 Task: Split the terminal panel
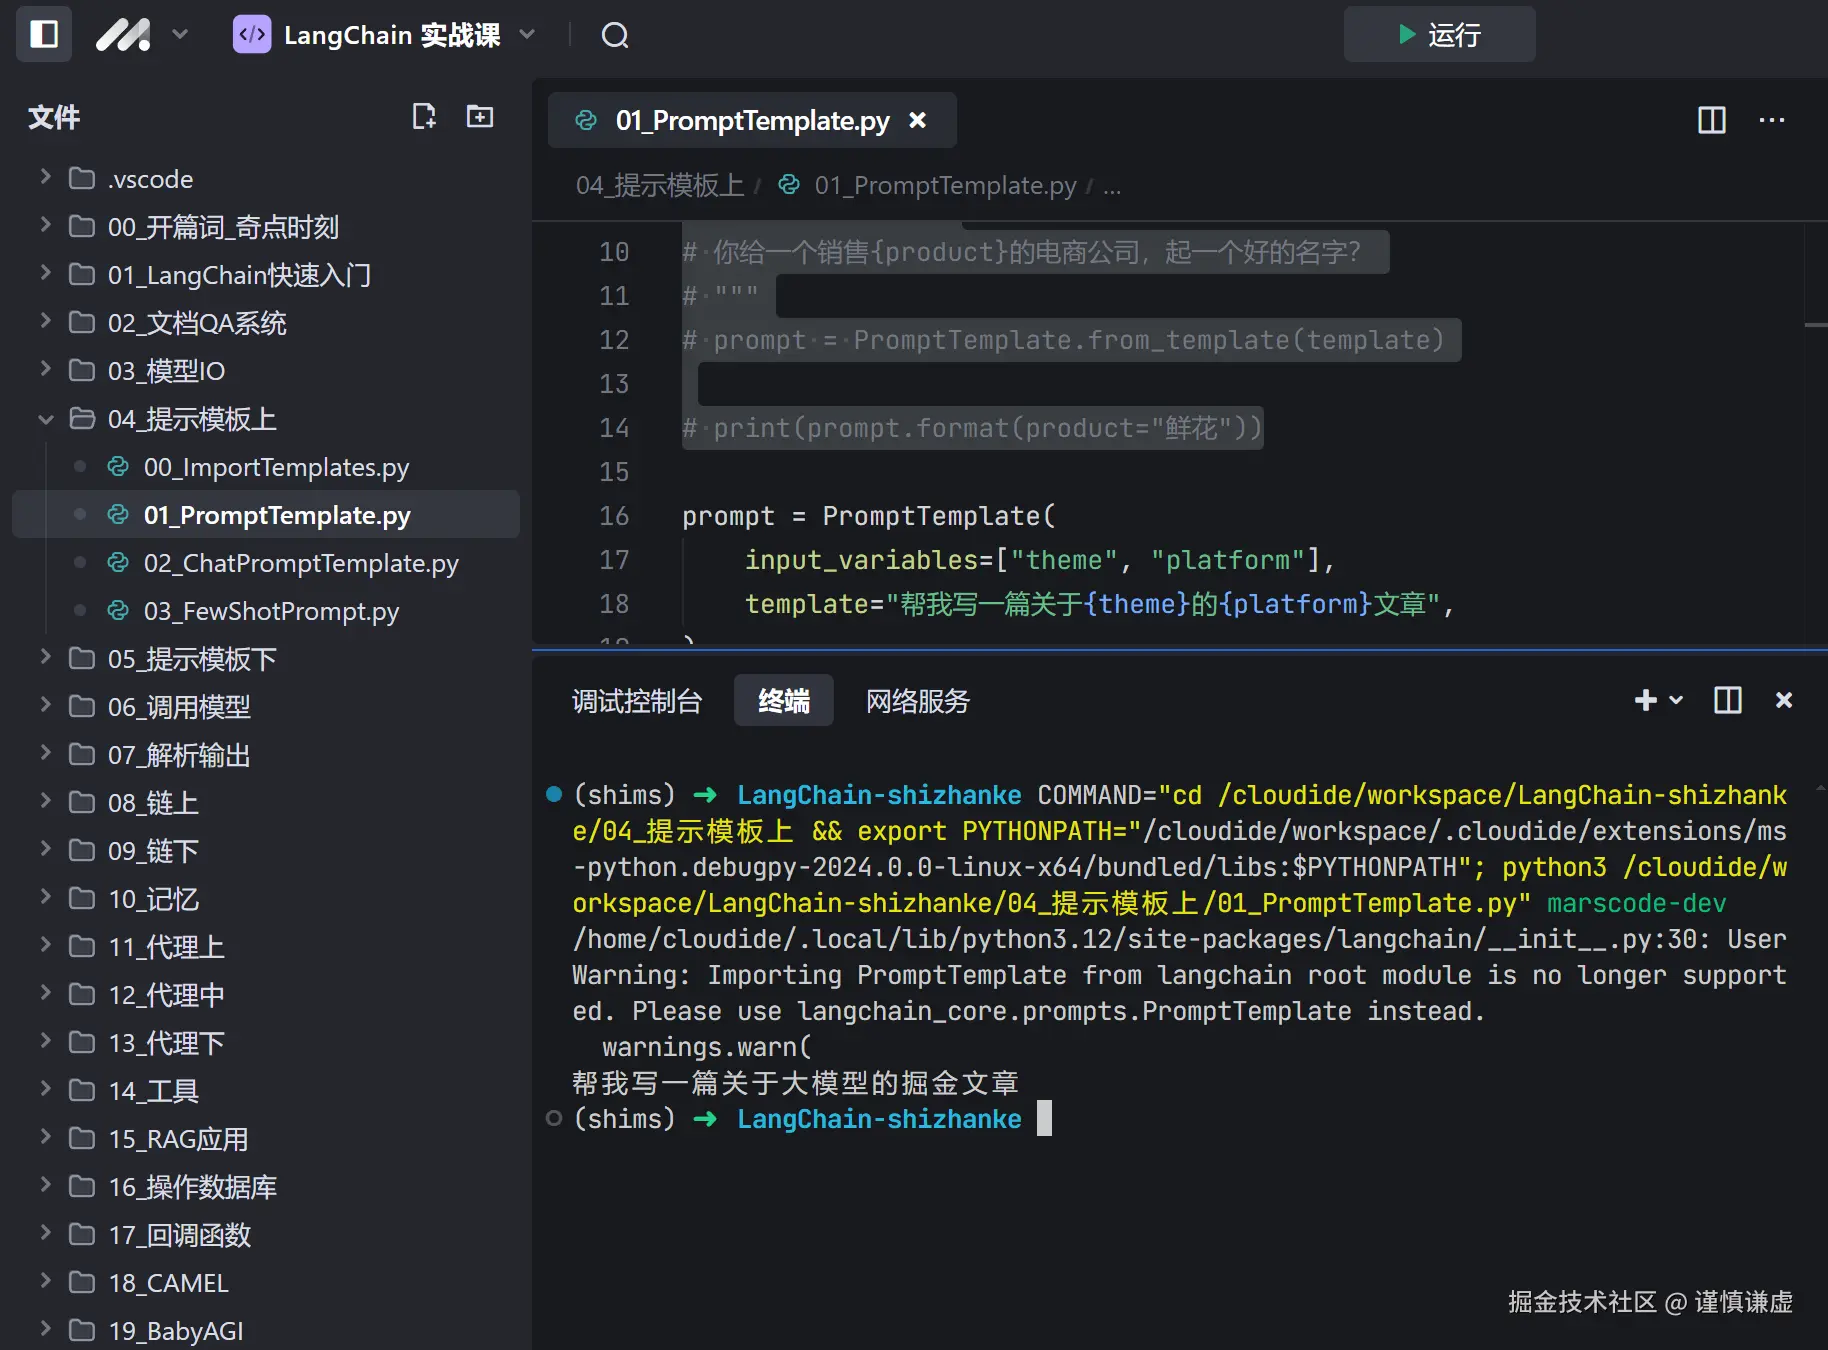pos(1728,700)
